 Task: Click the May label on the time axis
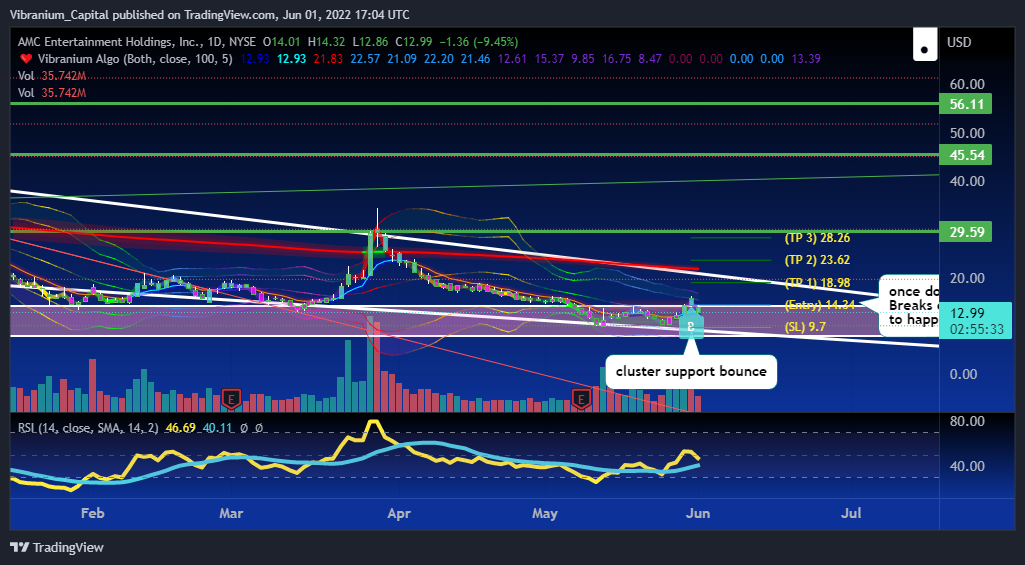coord(545,513)
